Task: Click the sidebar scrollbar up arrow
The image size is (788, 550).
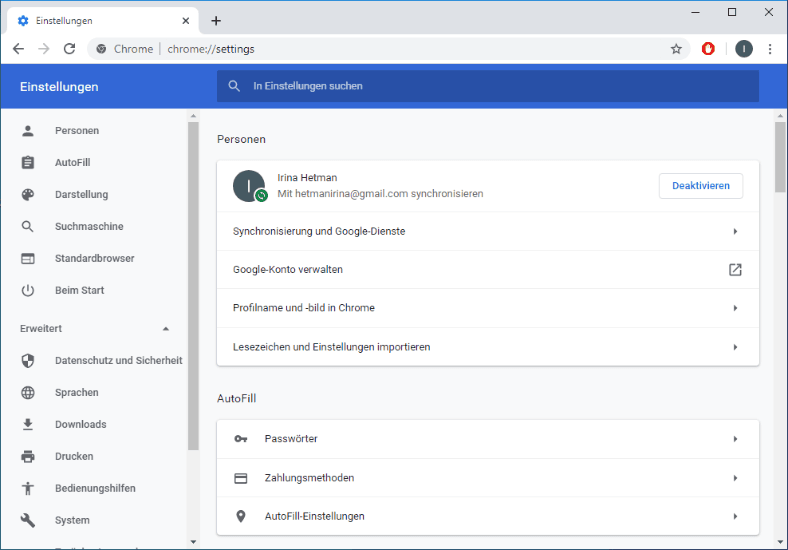Action: click(x=193, y=116)
